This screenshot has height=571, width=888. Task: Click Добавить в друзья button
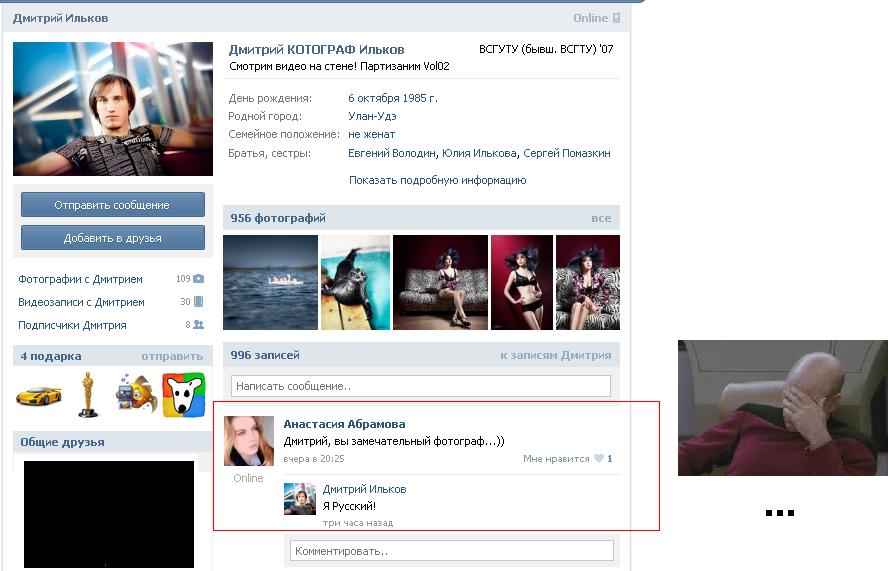point(113,238)
